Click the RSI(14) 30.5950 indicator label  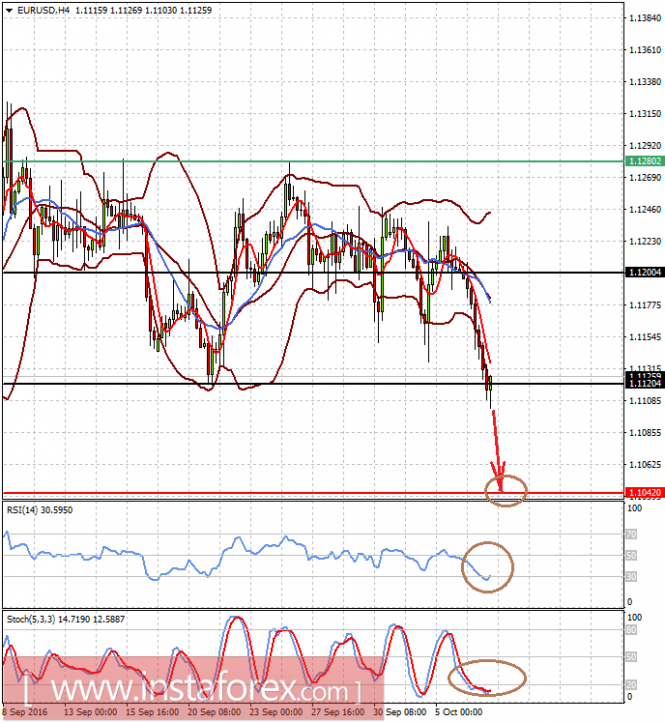40,510
